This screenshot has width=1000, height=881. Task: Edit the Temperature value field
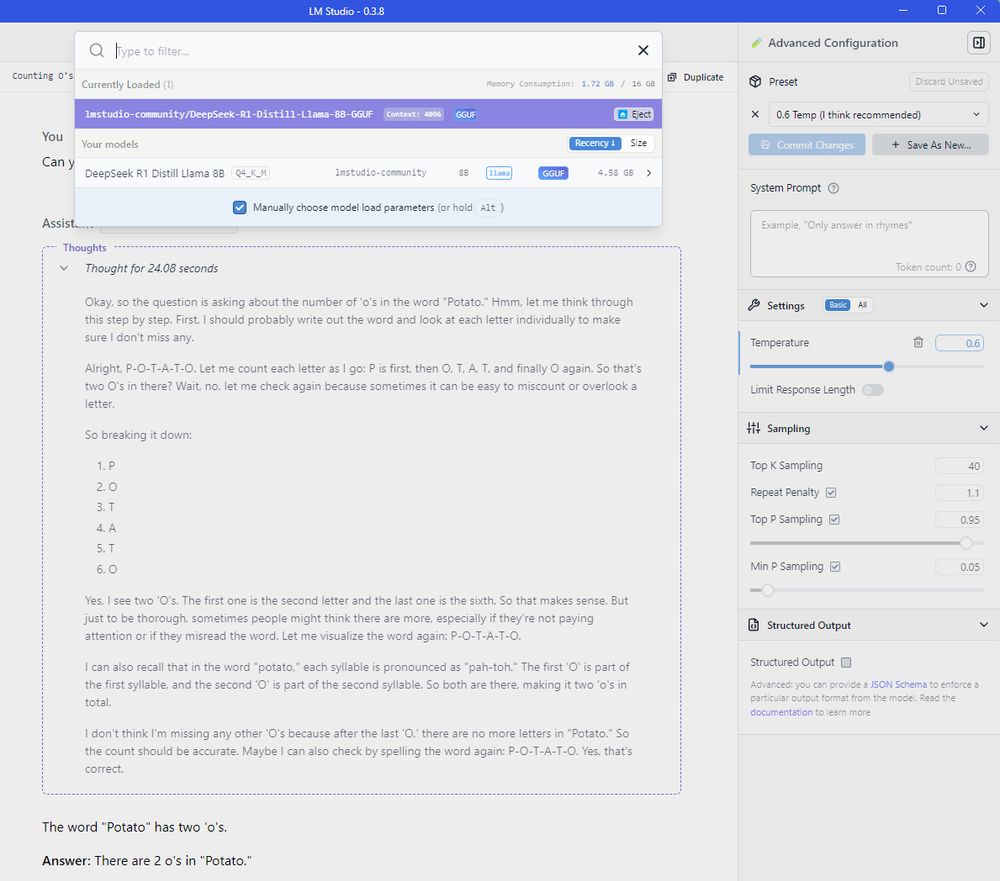tap(959, 343)
